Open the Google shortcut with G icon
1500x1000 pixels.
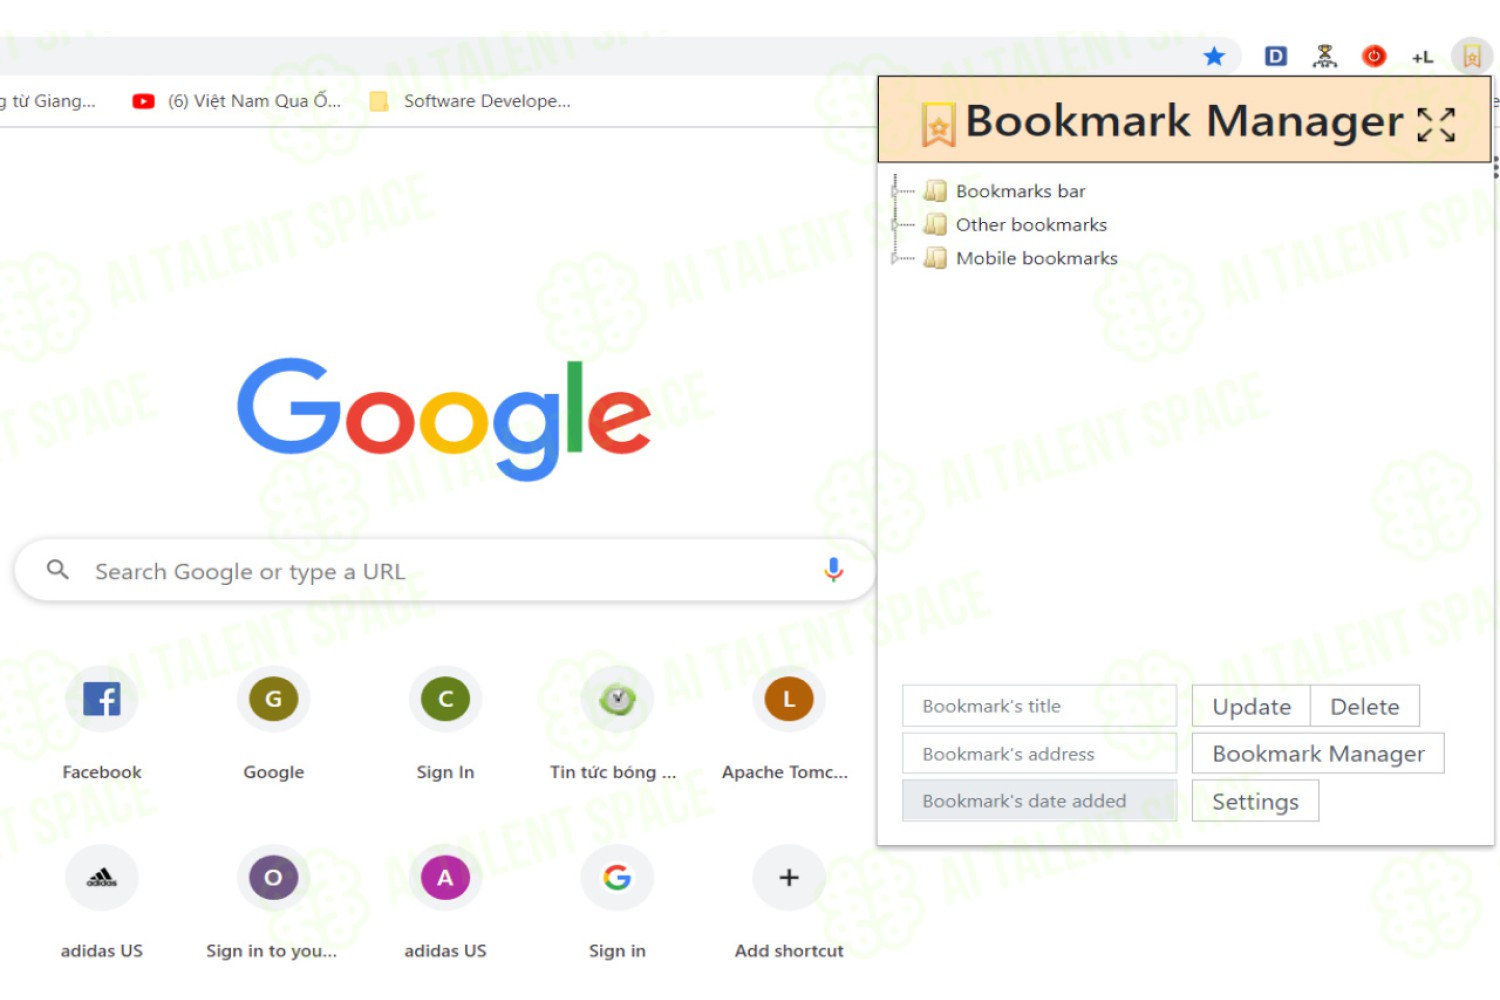[x=273, y=723]
